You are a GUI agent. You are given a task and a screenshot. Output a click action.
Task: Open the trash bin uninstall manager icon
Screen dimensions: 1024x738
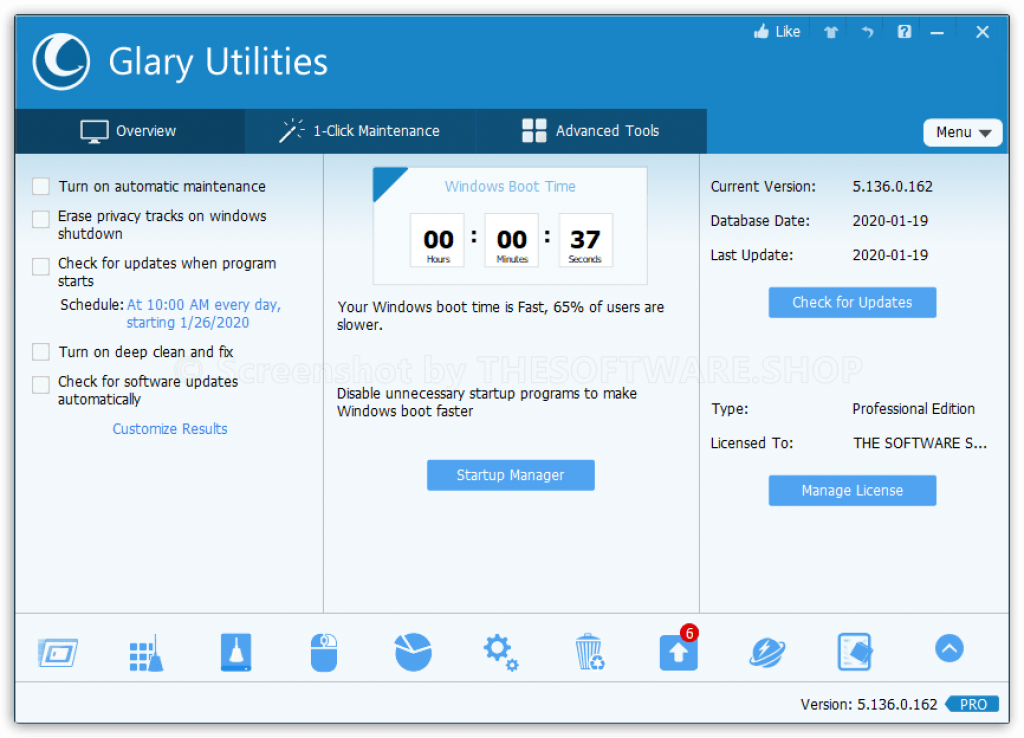[589, 653]
